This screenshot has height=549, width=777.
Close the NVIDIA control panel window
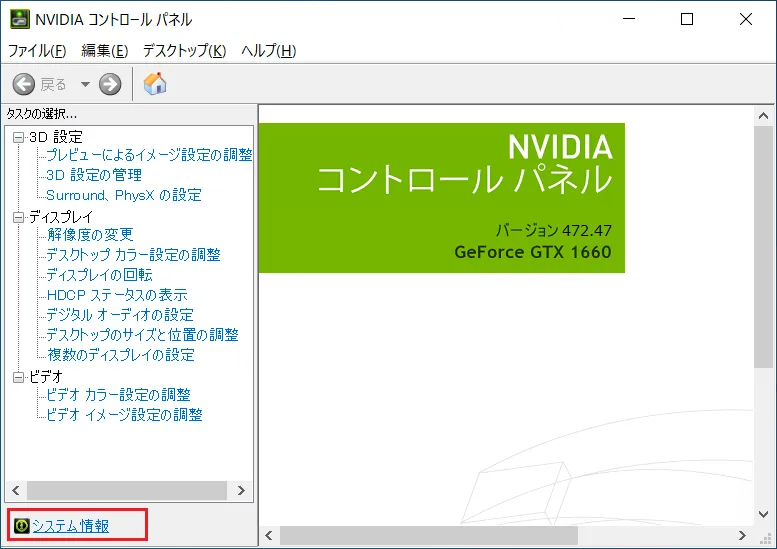[x=746, y=19]
